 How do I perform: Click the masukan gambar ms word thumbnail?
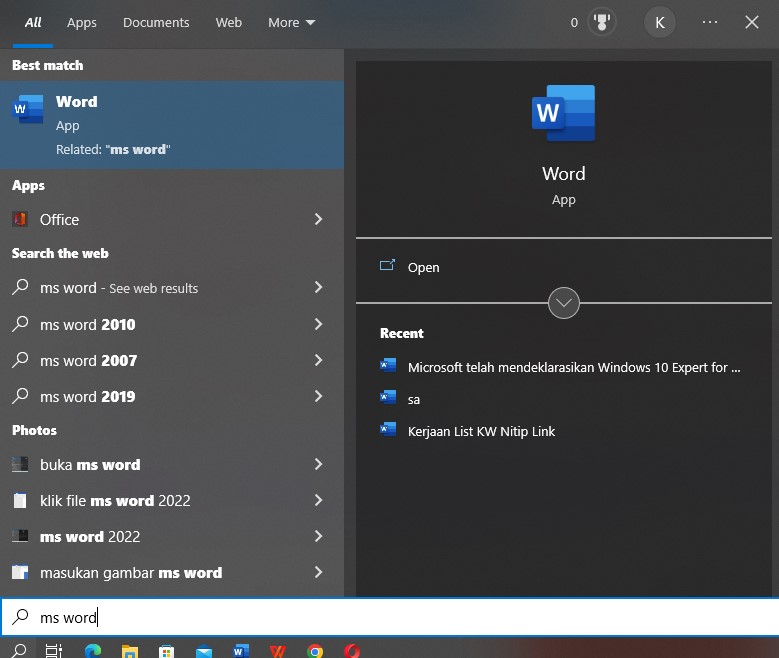tap(20, 573)
